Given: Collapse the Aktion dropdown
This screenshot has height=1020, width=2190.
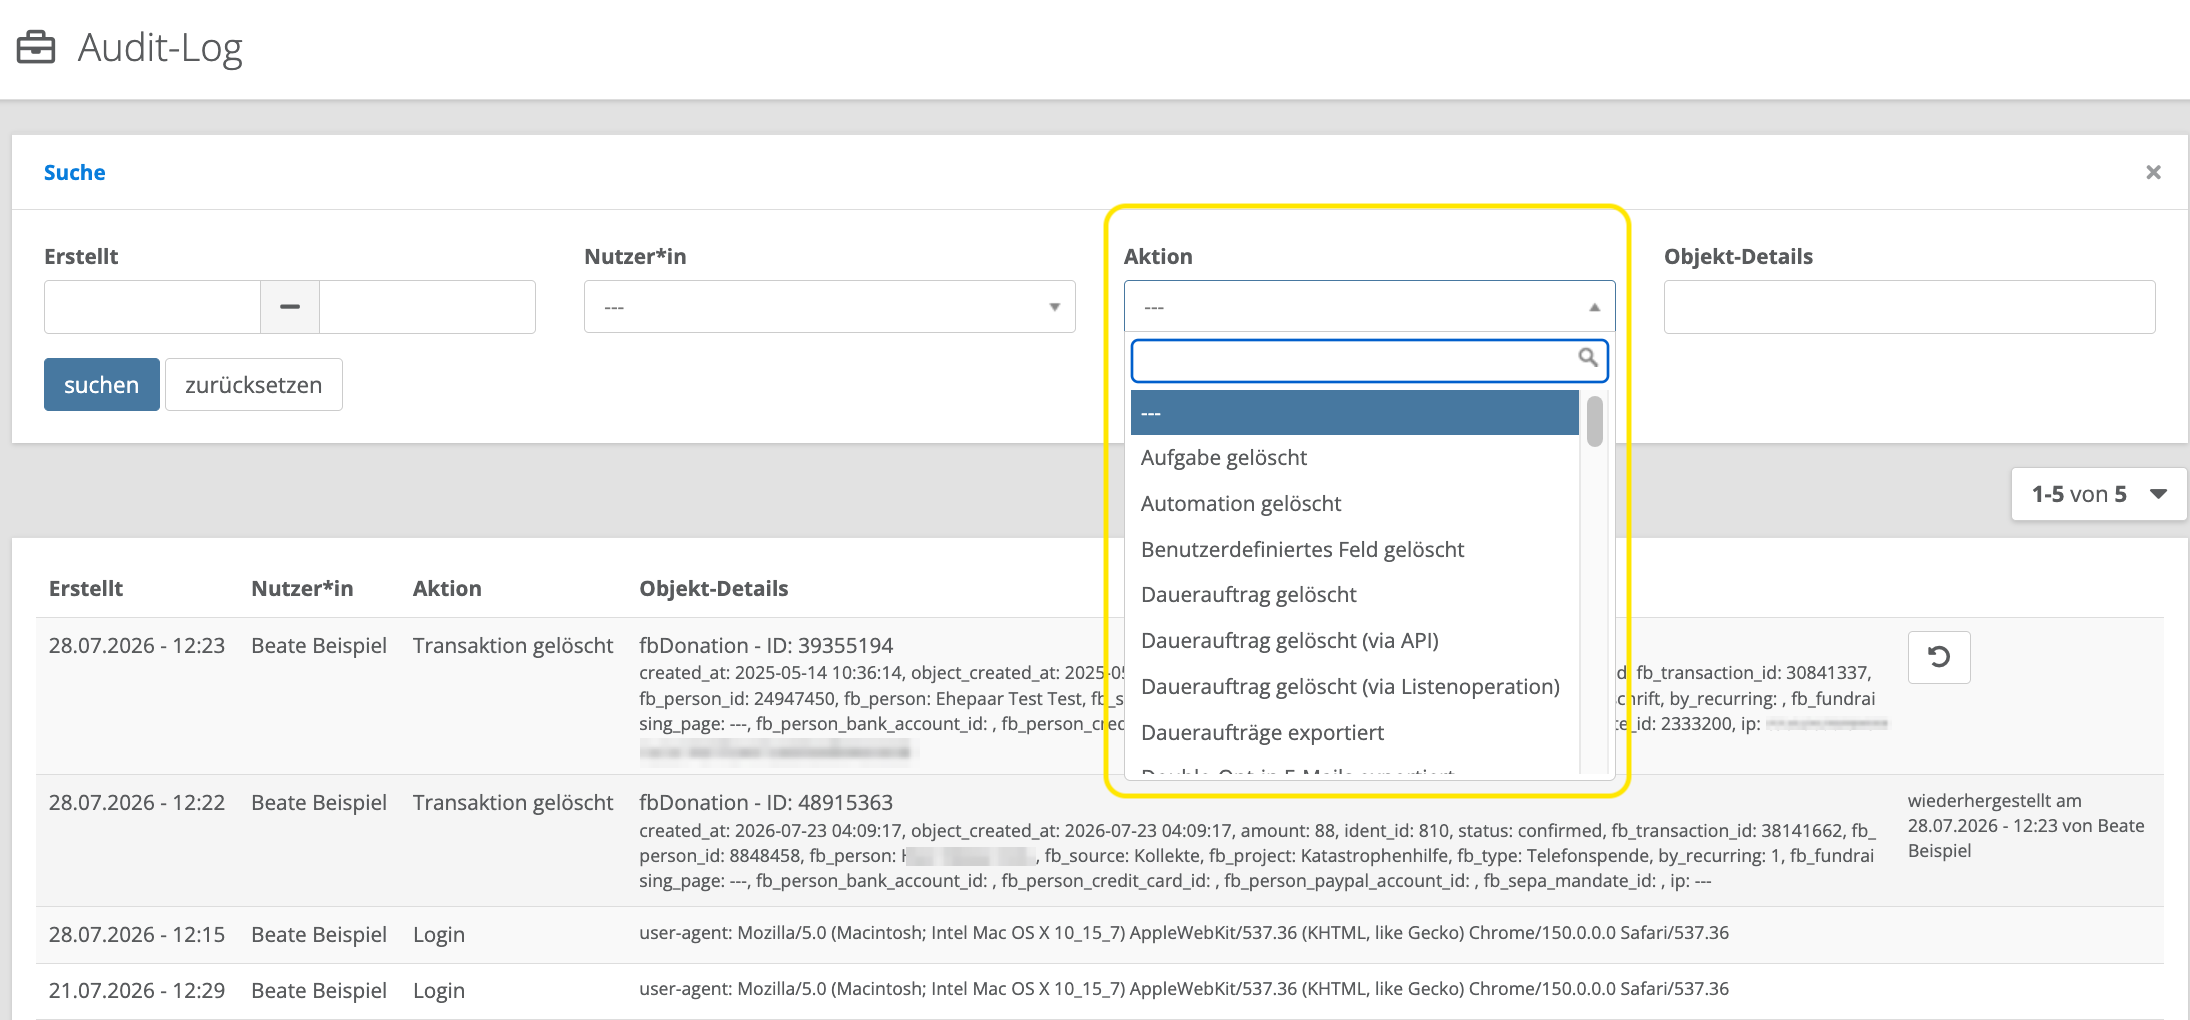Looking at the screenshot, I should (1369, 306).
